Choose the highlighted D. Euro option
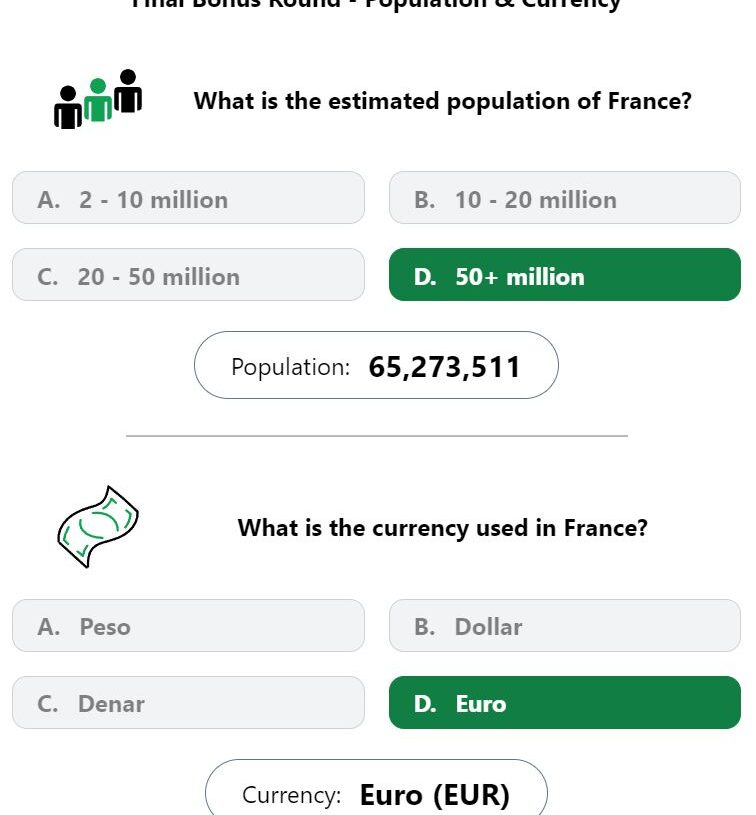 [x=565, y=703]
